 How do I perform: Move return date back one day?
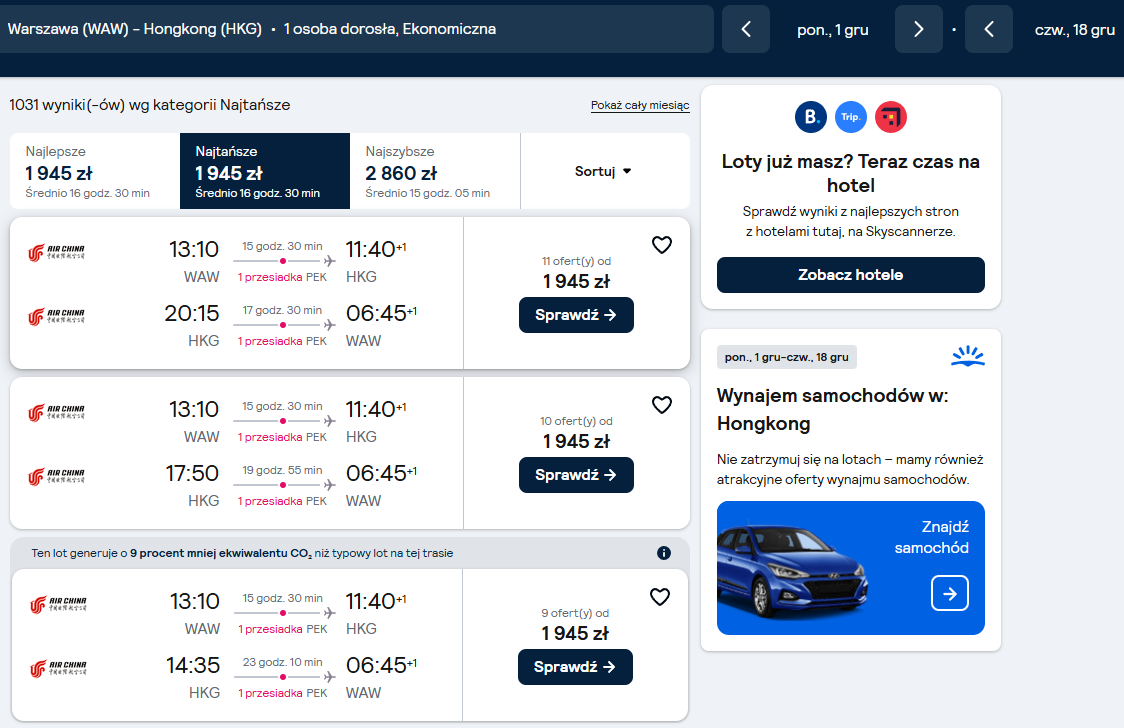pyautogui.click(x=989, y=29)
